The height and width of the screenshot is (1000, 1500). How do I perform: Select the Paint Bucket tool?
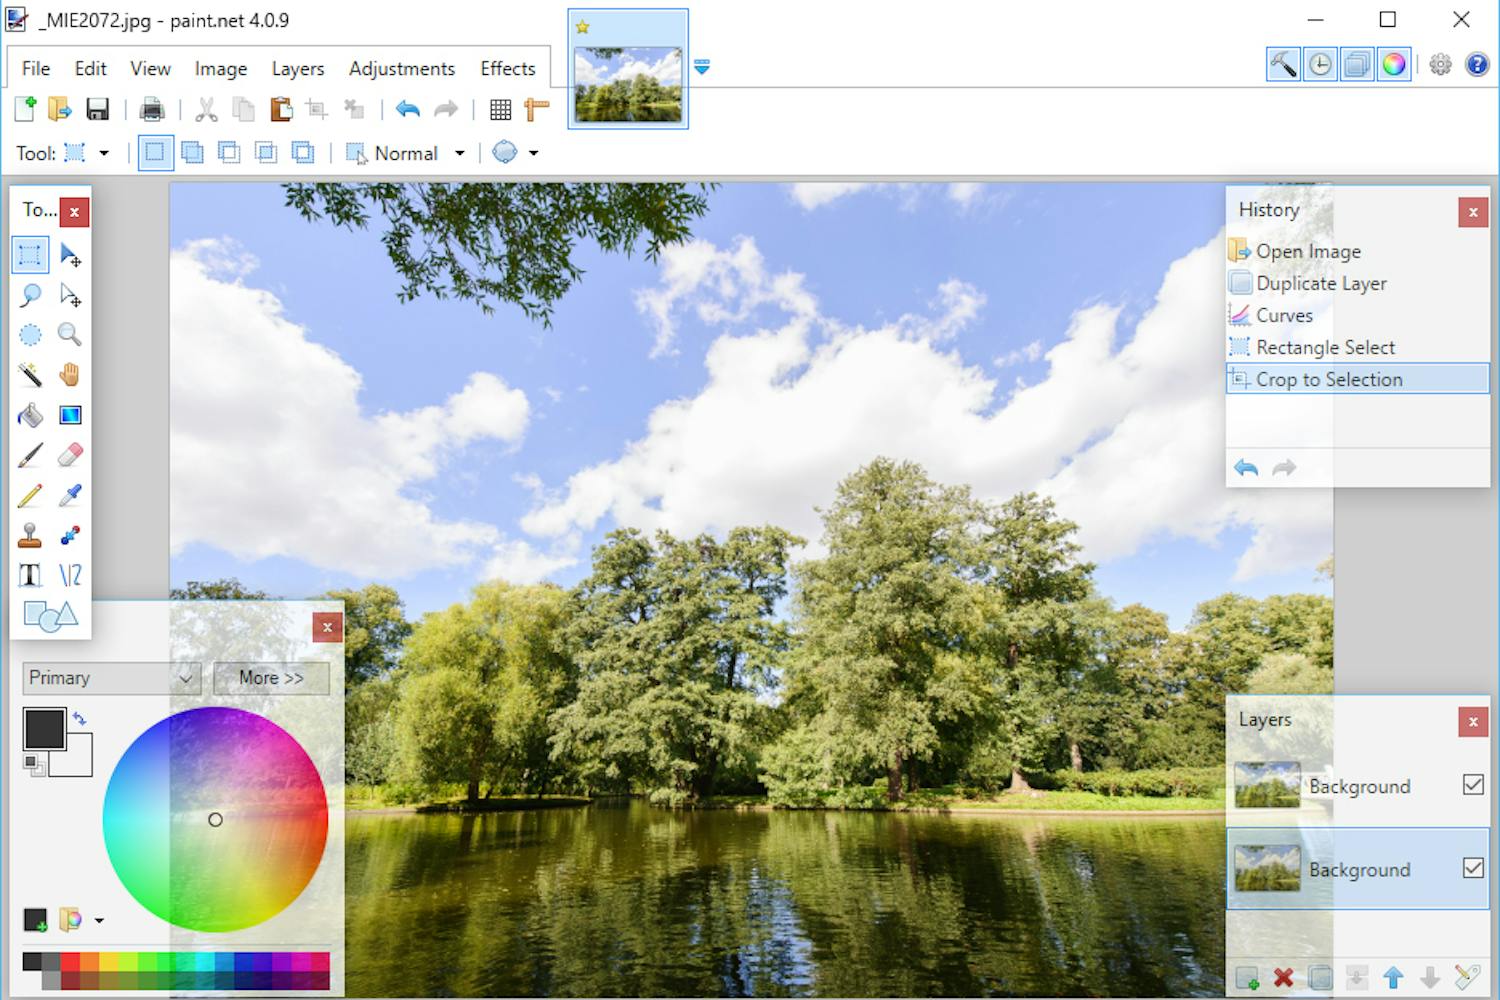(30, 414)
